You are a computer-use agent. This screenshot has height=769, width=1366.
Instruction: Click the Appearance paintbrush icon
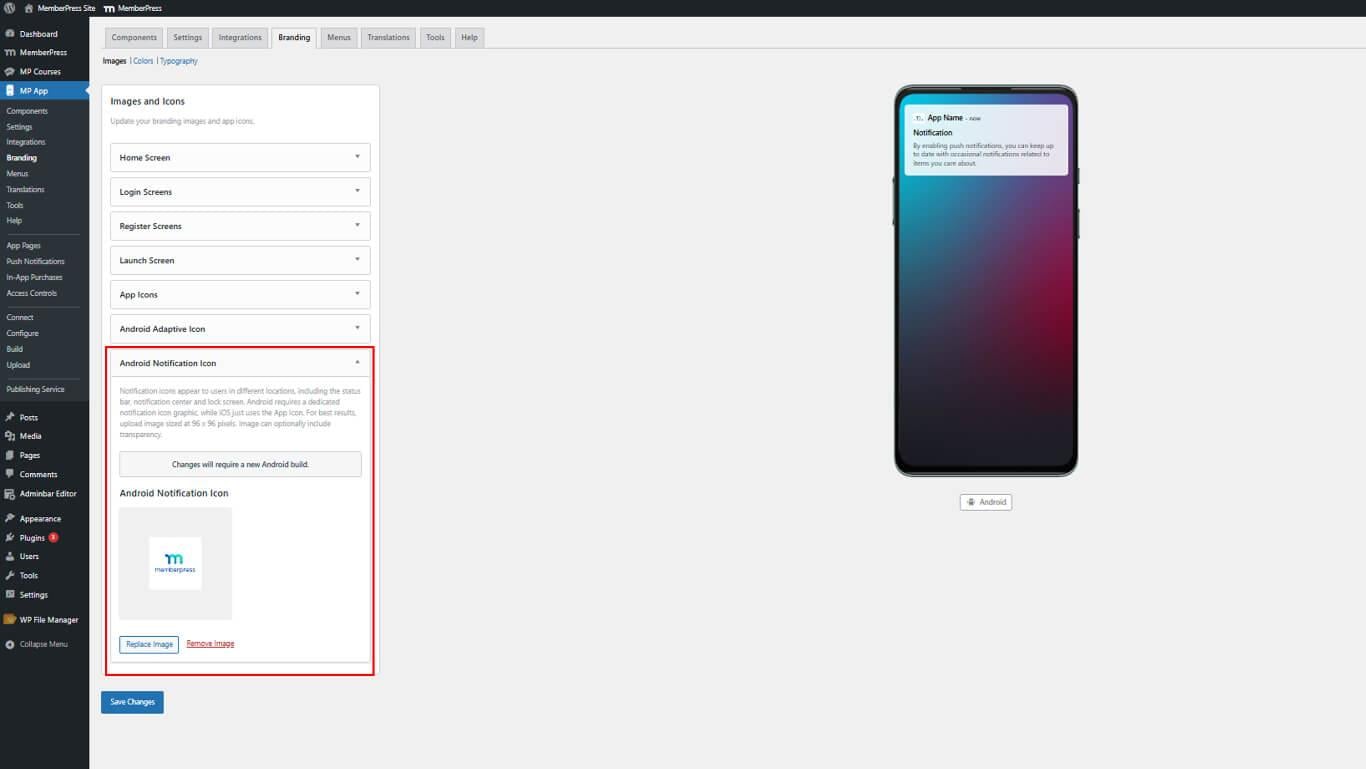[x=10, y=519]
